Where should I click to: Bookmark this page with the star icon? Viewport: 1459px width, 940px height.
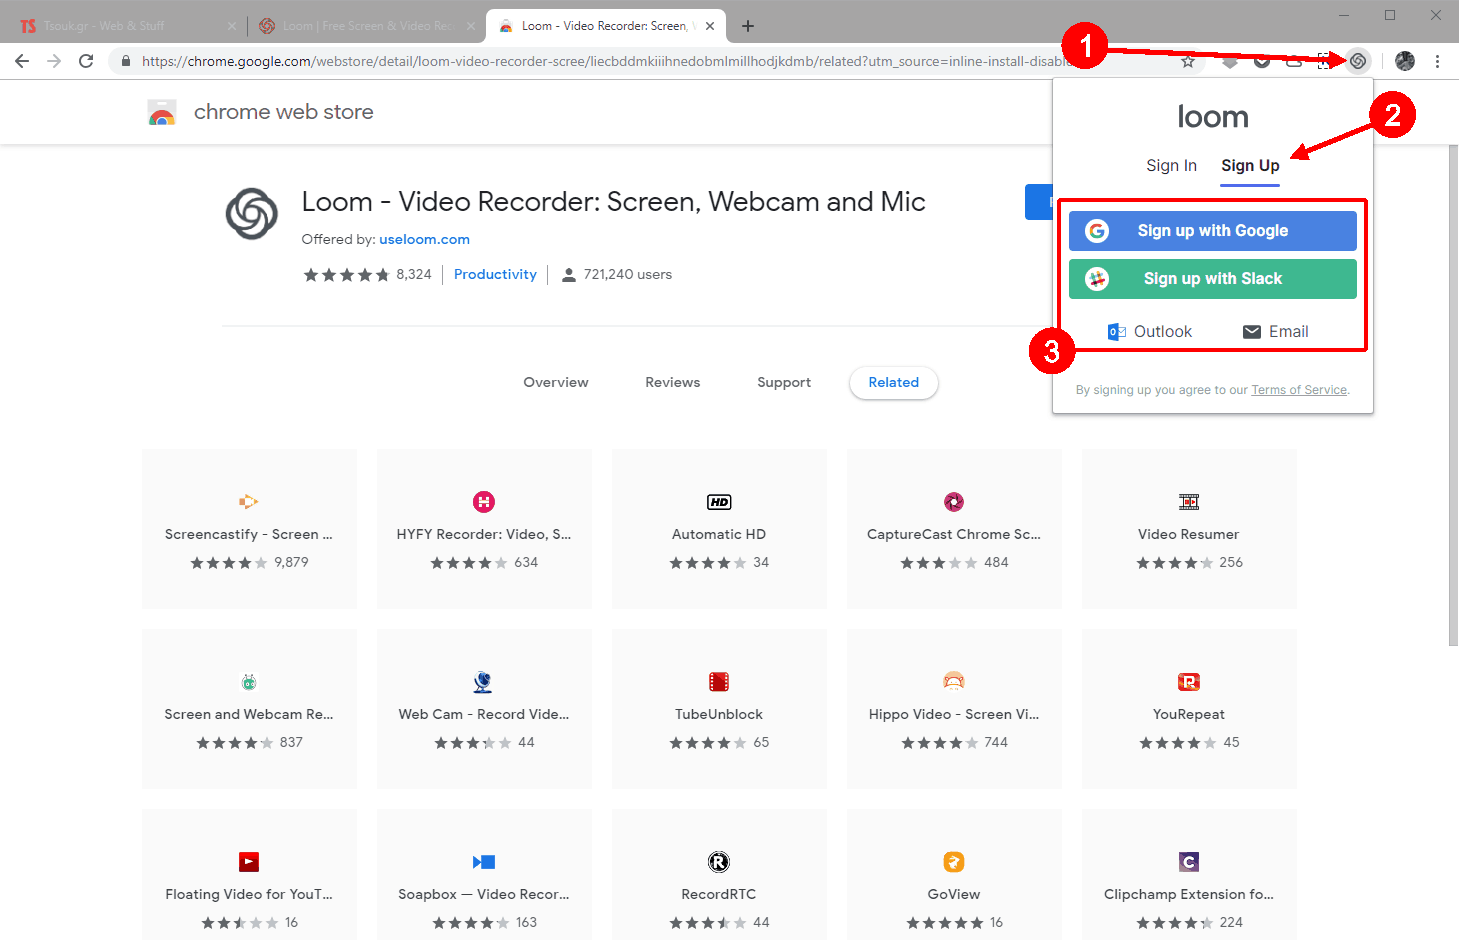point(1188,61)
